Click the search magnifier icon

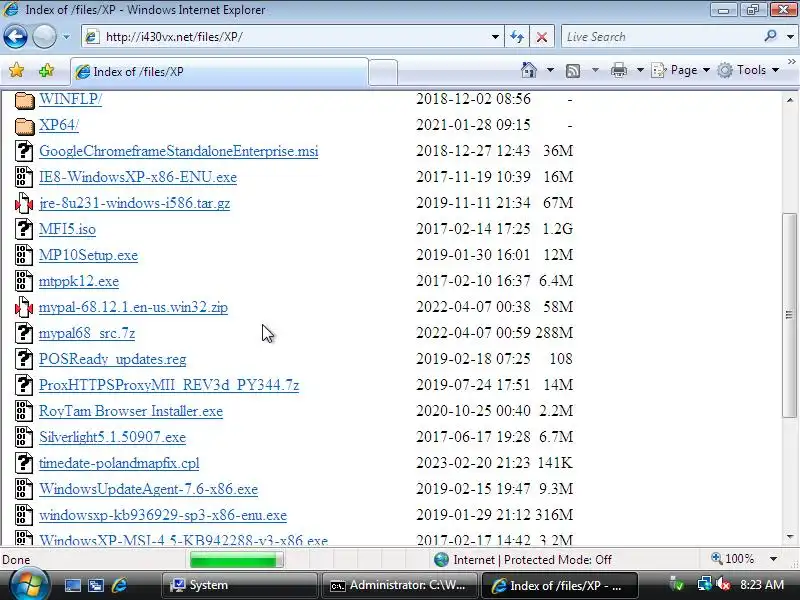tap(770, 36)
